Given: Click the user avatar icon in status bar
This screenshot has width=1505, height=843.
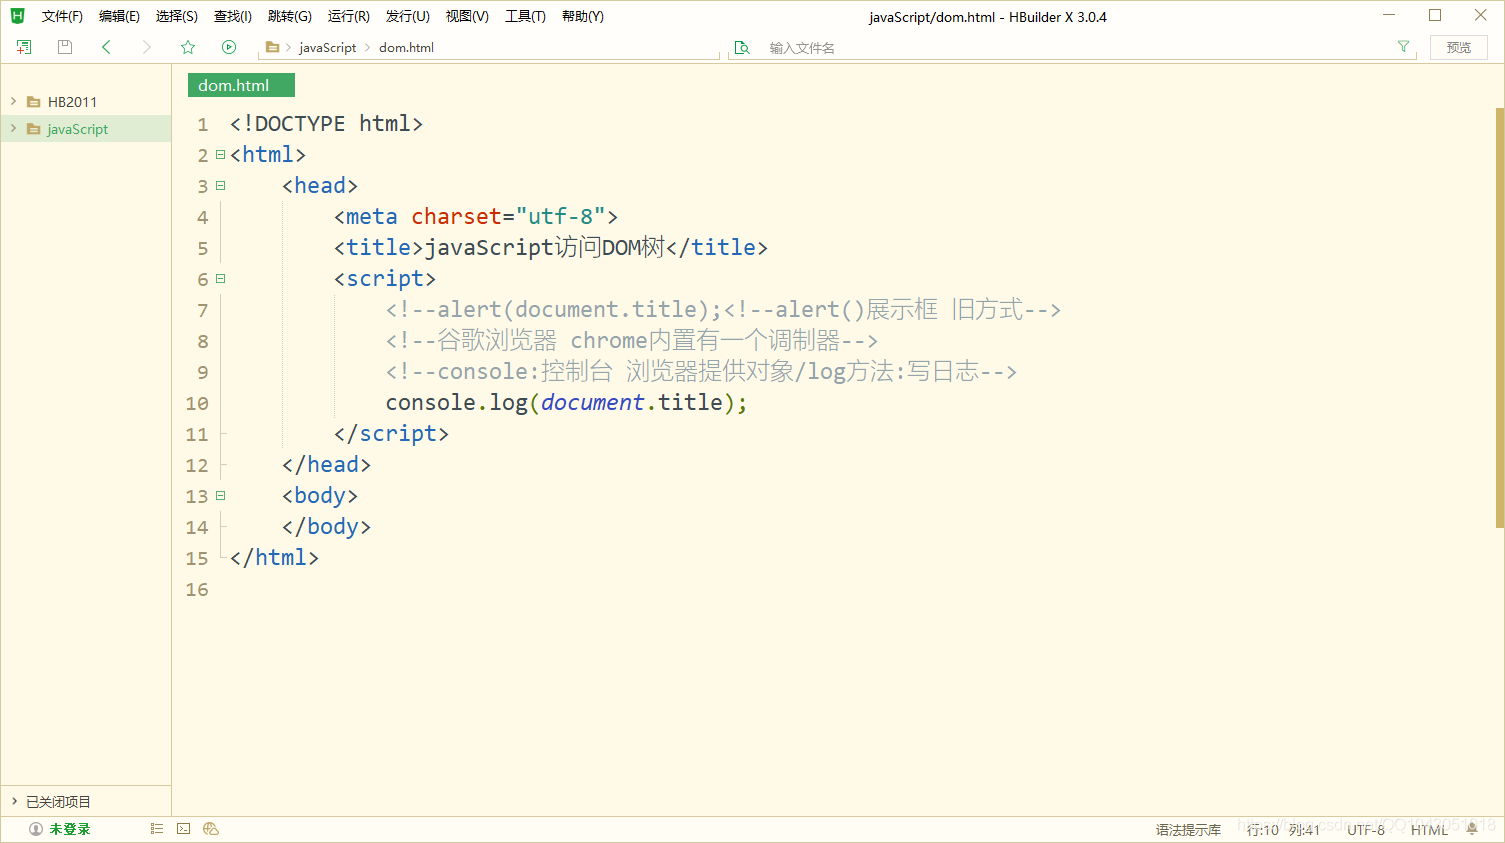Looking at the screenshot, I should coord(36,829).
